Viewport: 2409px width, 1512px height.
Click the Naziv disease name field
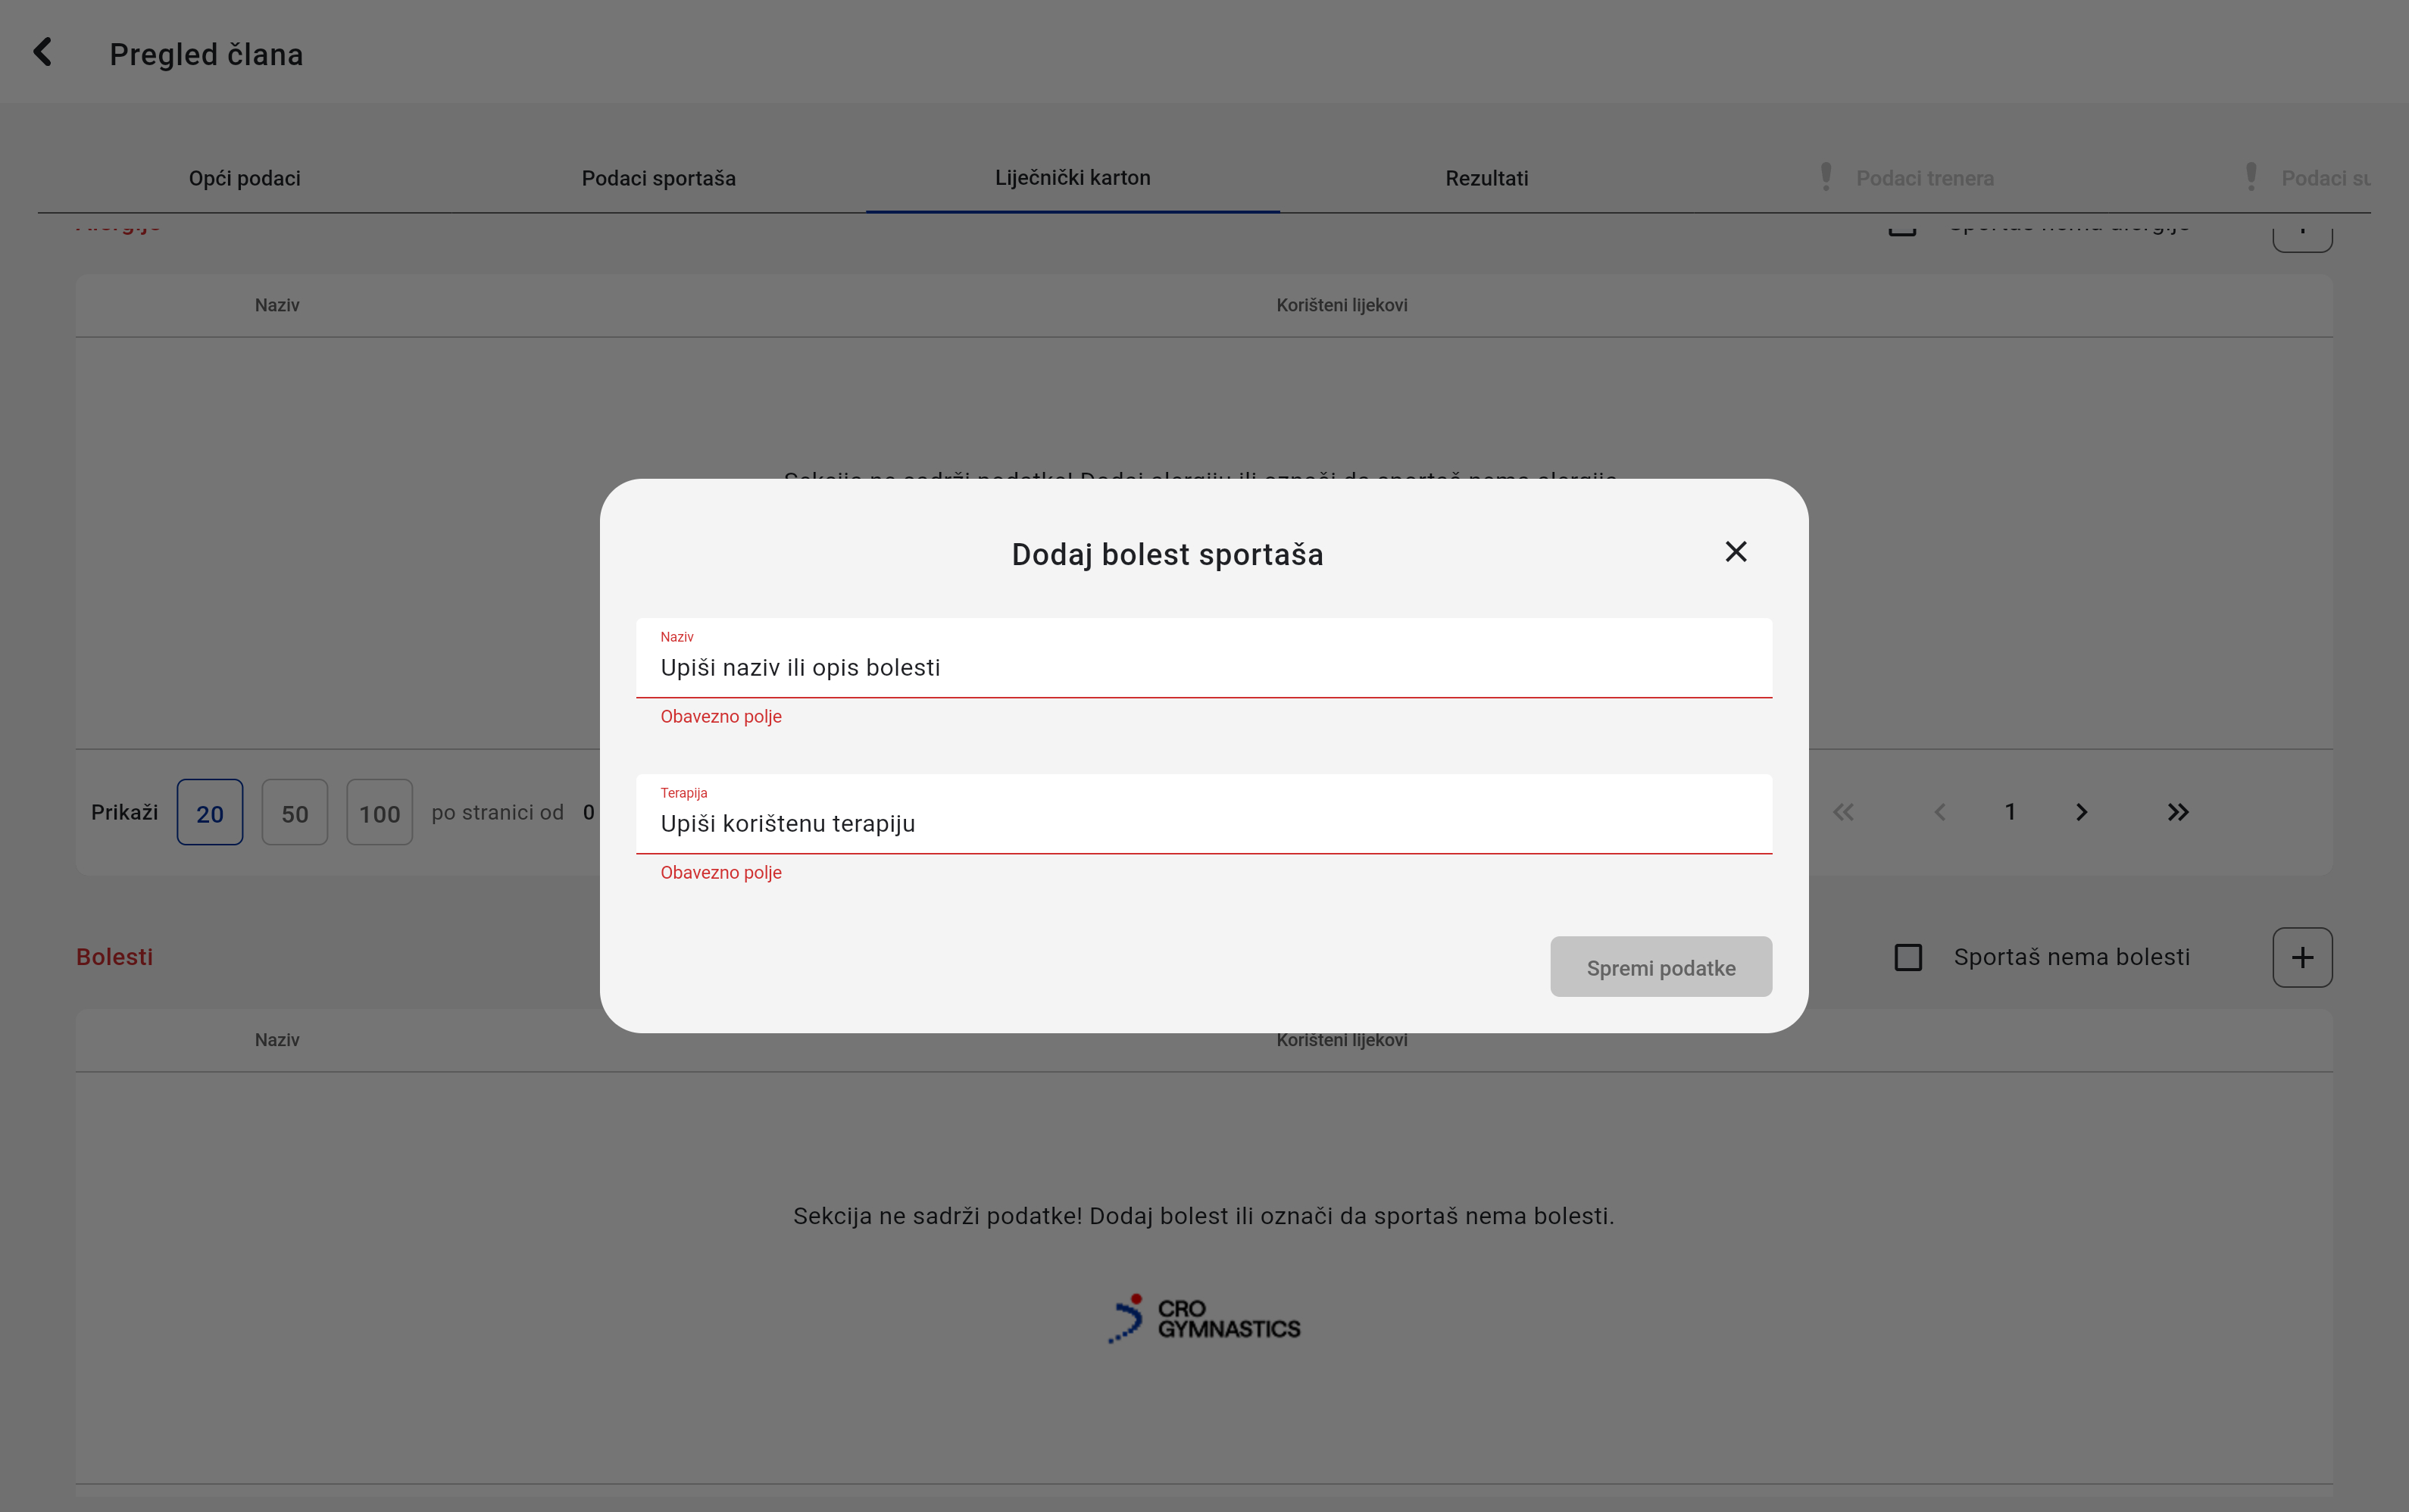(x=1204, y=667)
